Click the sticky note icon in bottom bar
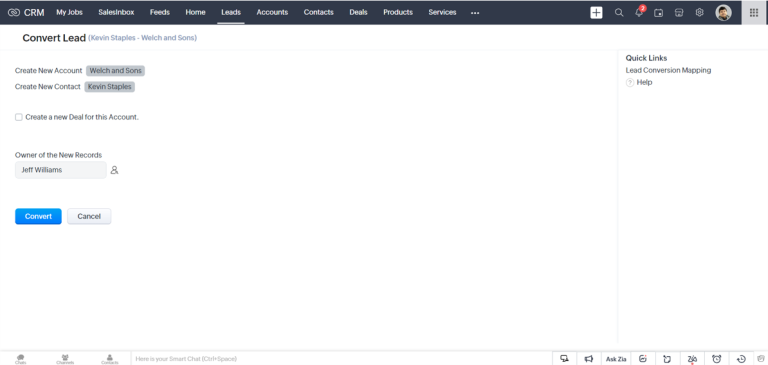The width and height of the screenshot is (768, 365). (667, 359)
